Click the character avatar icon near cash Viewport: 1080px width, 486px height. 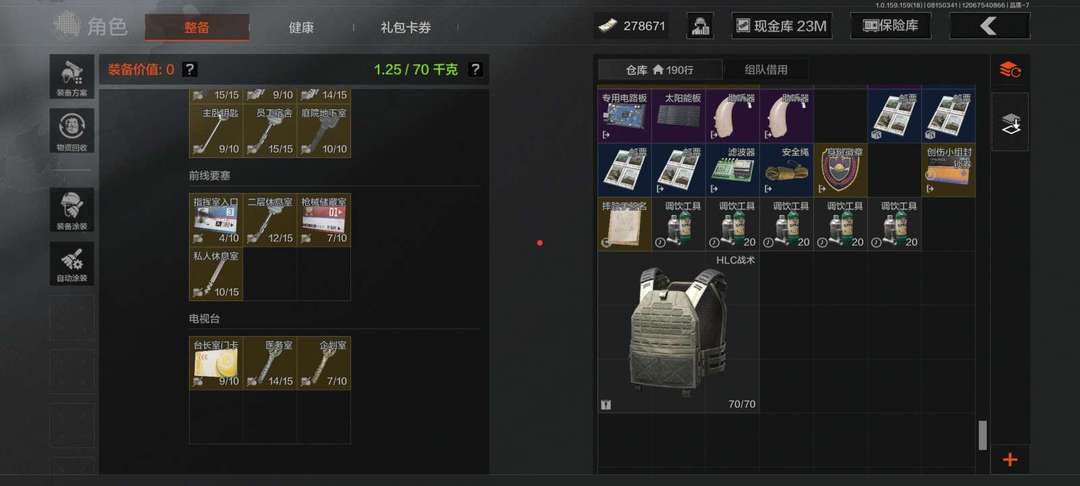700,26
